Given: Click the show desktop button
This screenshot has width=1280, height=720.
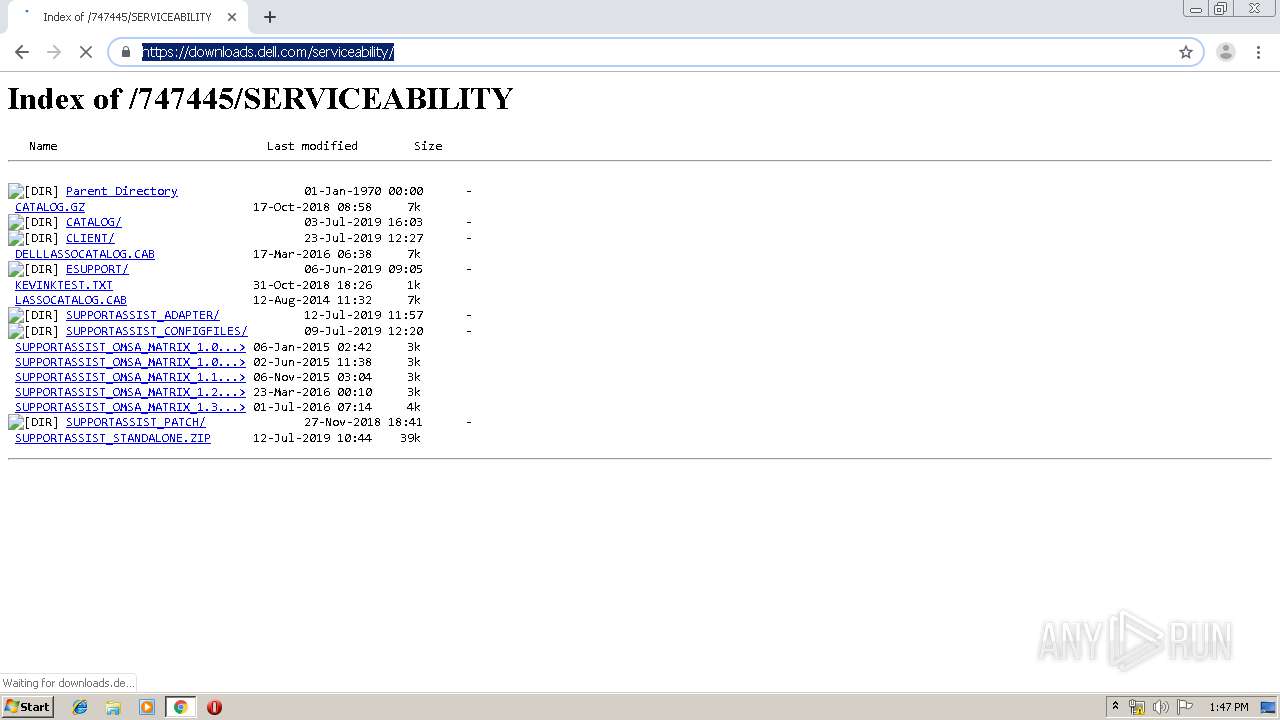Looking at the screenshot, I should click(1270, 707).
